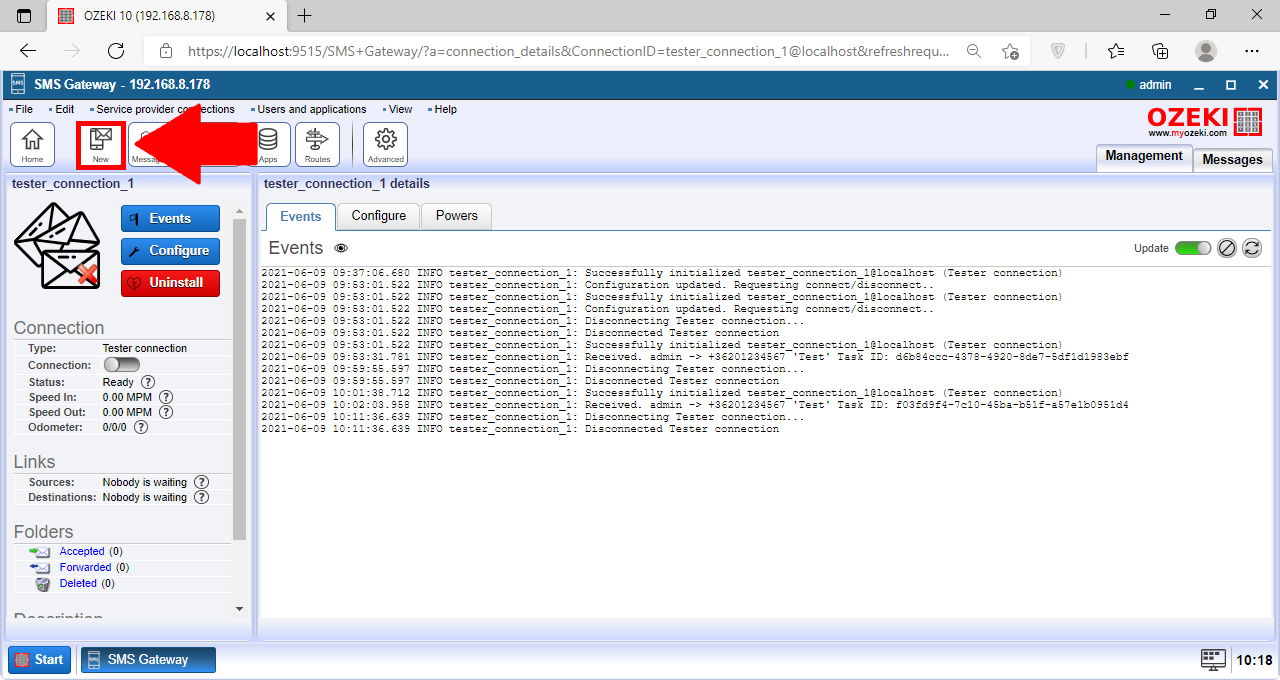Open the Advanced gear toolbar icon
1280x680 pixels.
point(385,144)
